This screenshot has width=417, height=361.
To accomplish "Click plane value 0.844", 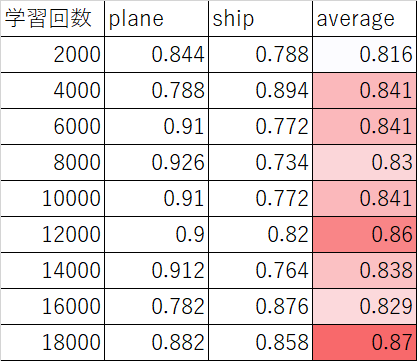I will click(x=156, y=54).
